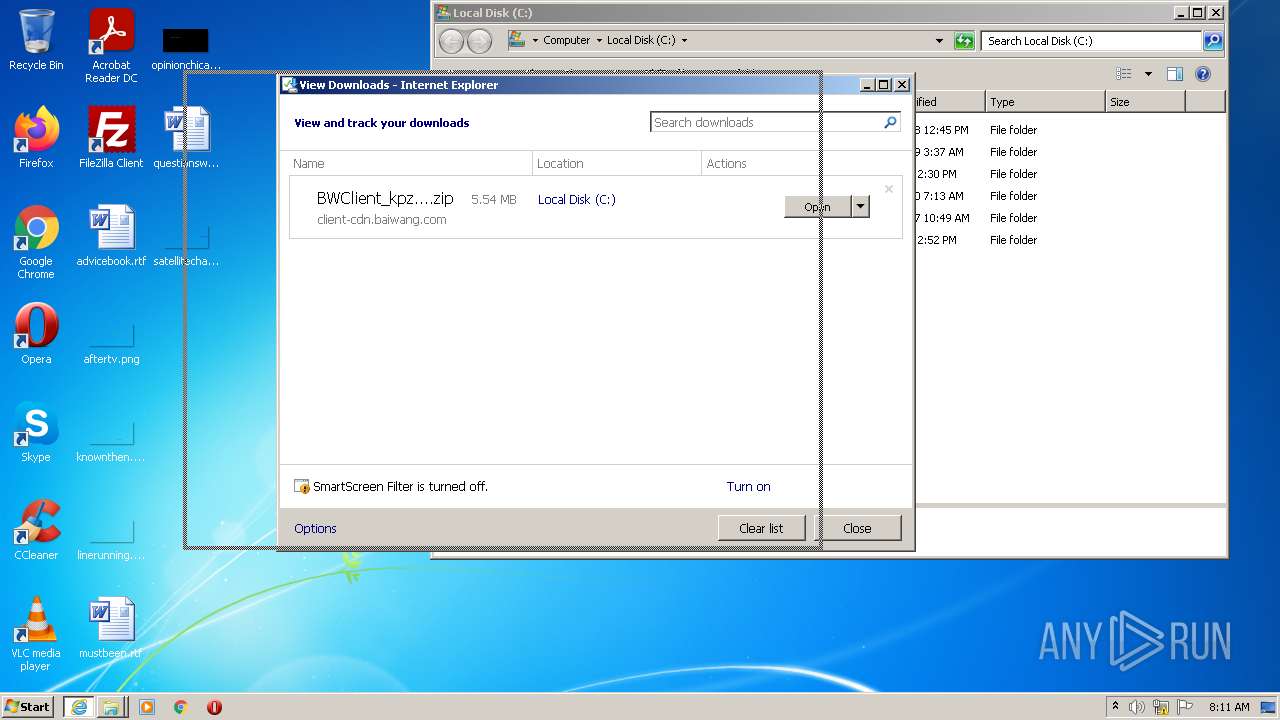This screenshot has width=1280, height=720.
Task: Select the questionsw... document icon
Action: pyautogui.click(x=186, y=138)
